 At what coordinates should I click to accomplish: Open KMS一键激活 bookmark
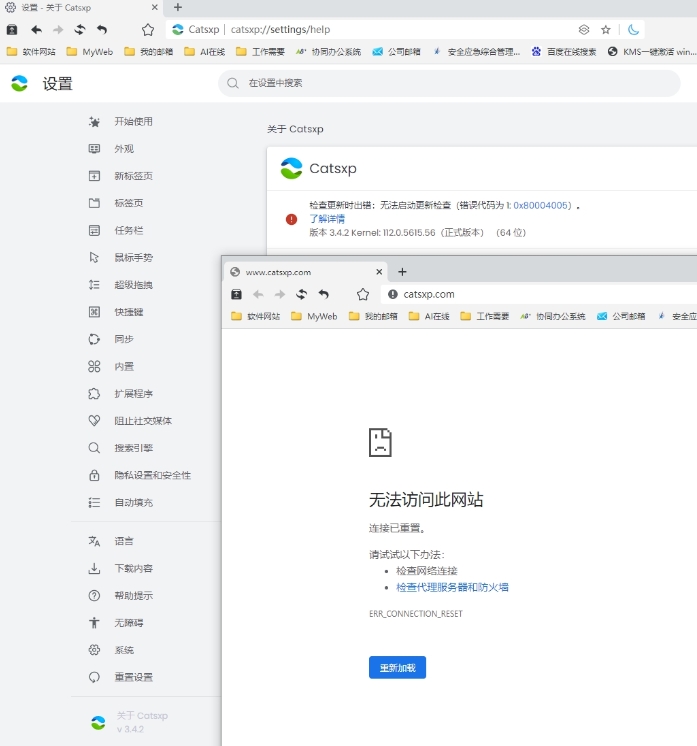coord(652,52)
